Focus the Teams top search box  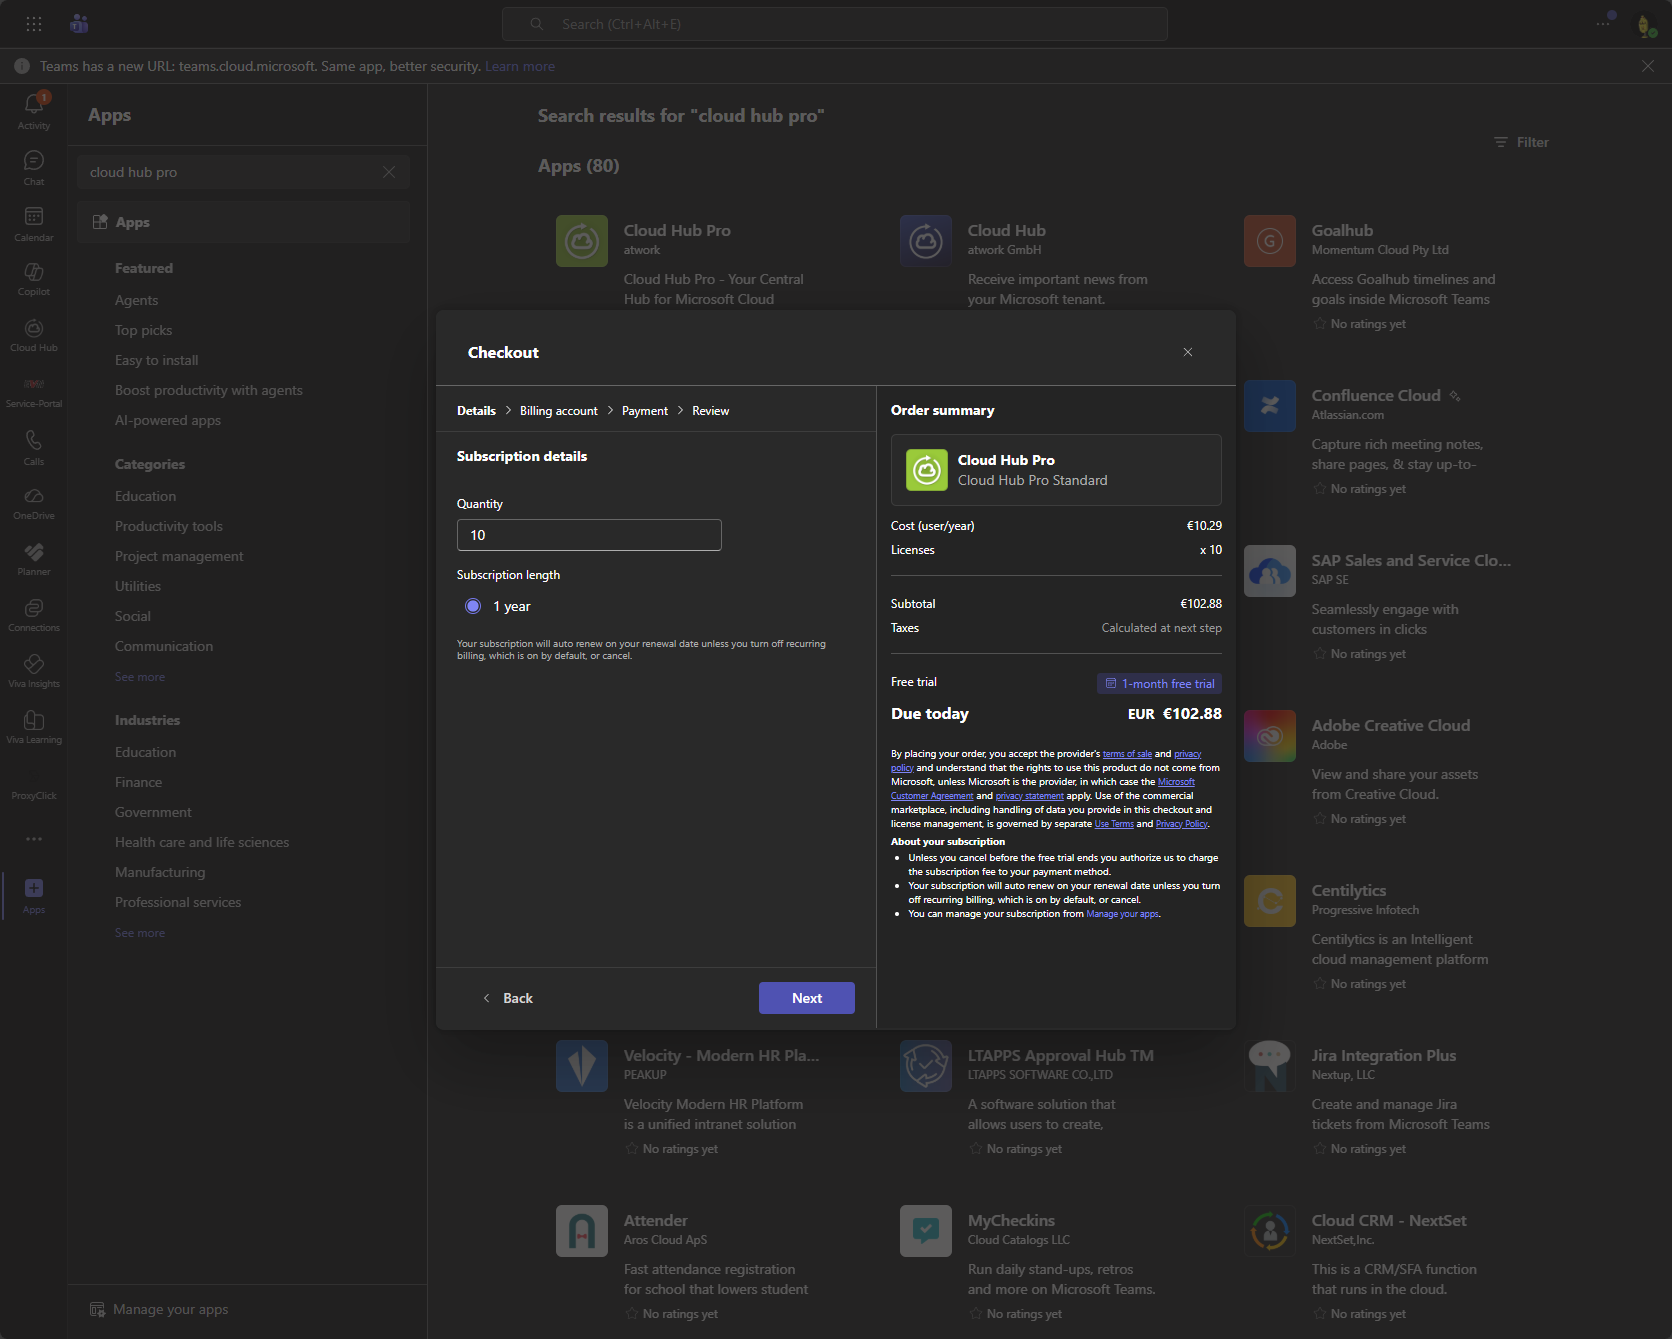click(x=835, y=24)
